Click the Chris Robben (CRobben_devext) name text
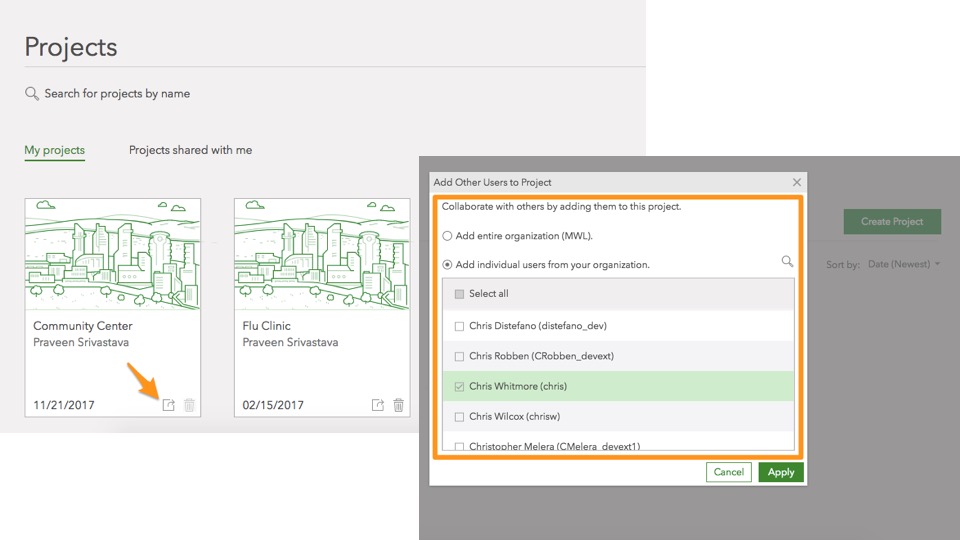Image resolution: width=960 pixels, height=540 pixels. 541,356
